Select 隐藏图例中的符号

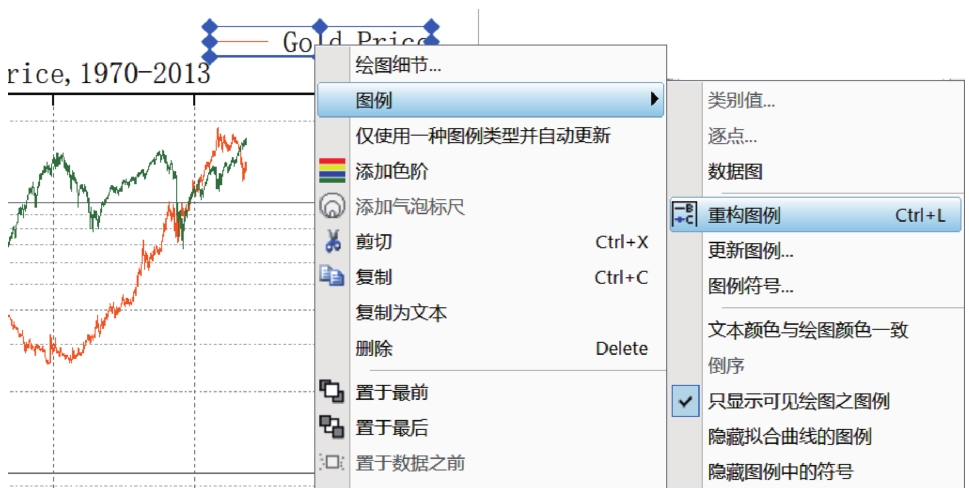pos(816,472)
